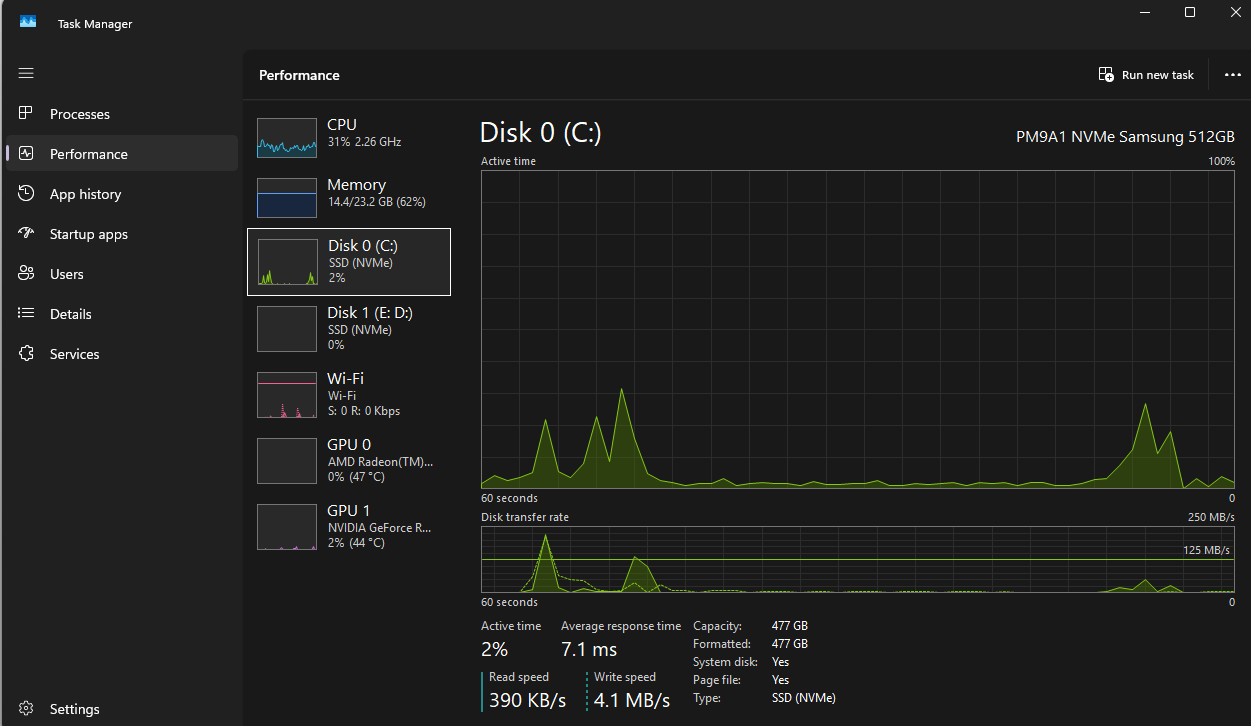Click the AMD Radeon(TM) GPU 0 label
This screenshot has width=1251, height=726.
[x=381, y=461]
